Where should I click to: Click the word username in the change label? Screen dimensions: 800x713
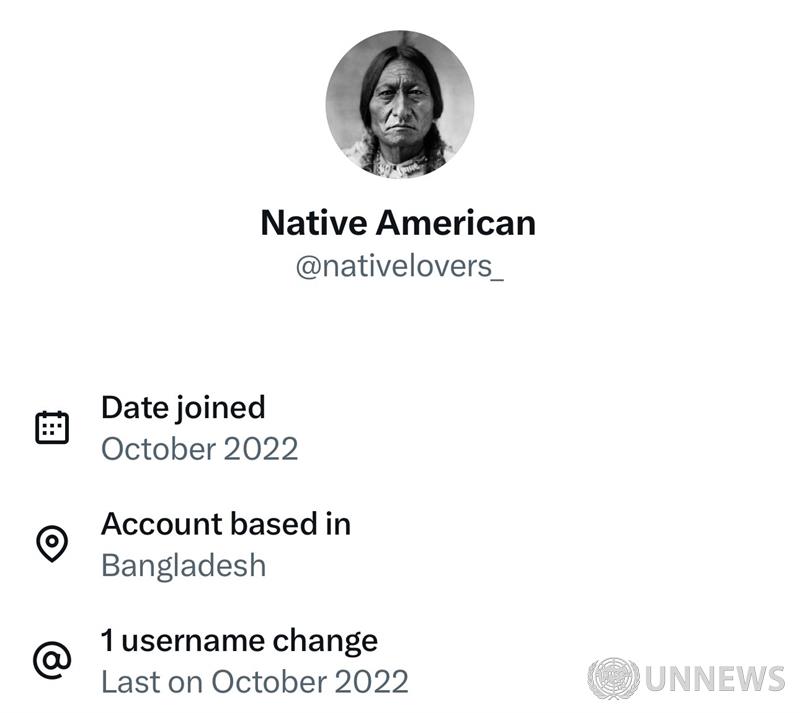click(197, 640)
